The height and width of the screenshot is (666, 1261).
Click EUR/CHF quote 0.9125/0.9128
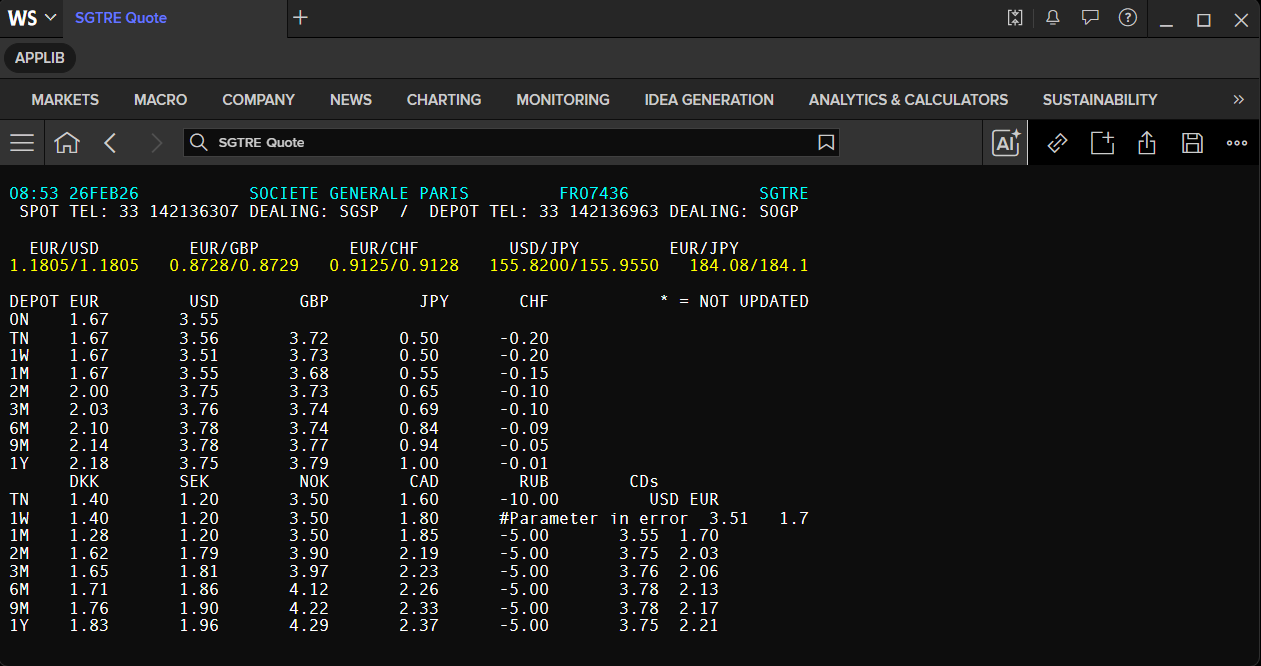point(394,266)
